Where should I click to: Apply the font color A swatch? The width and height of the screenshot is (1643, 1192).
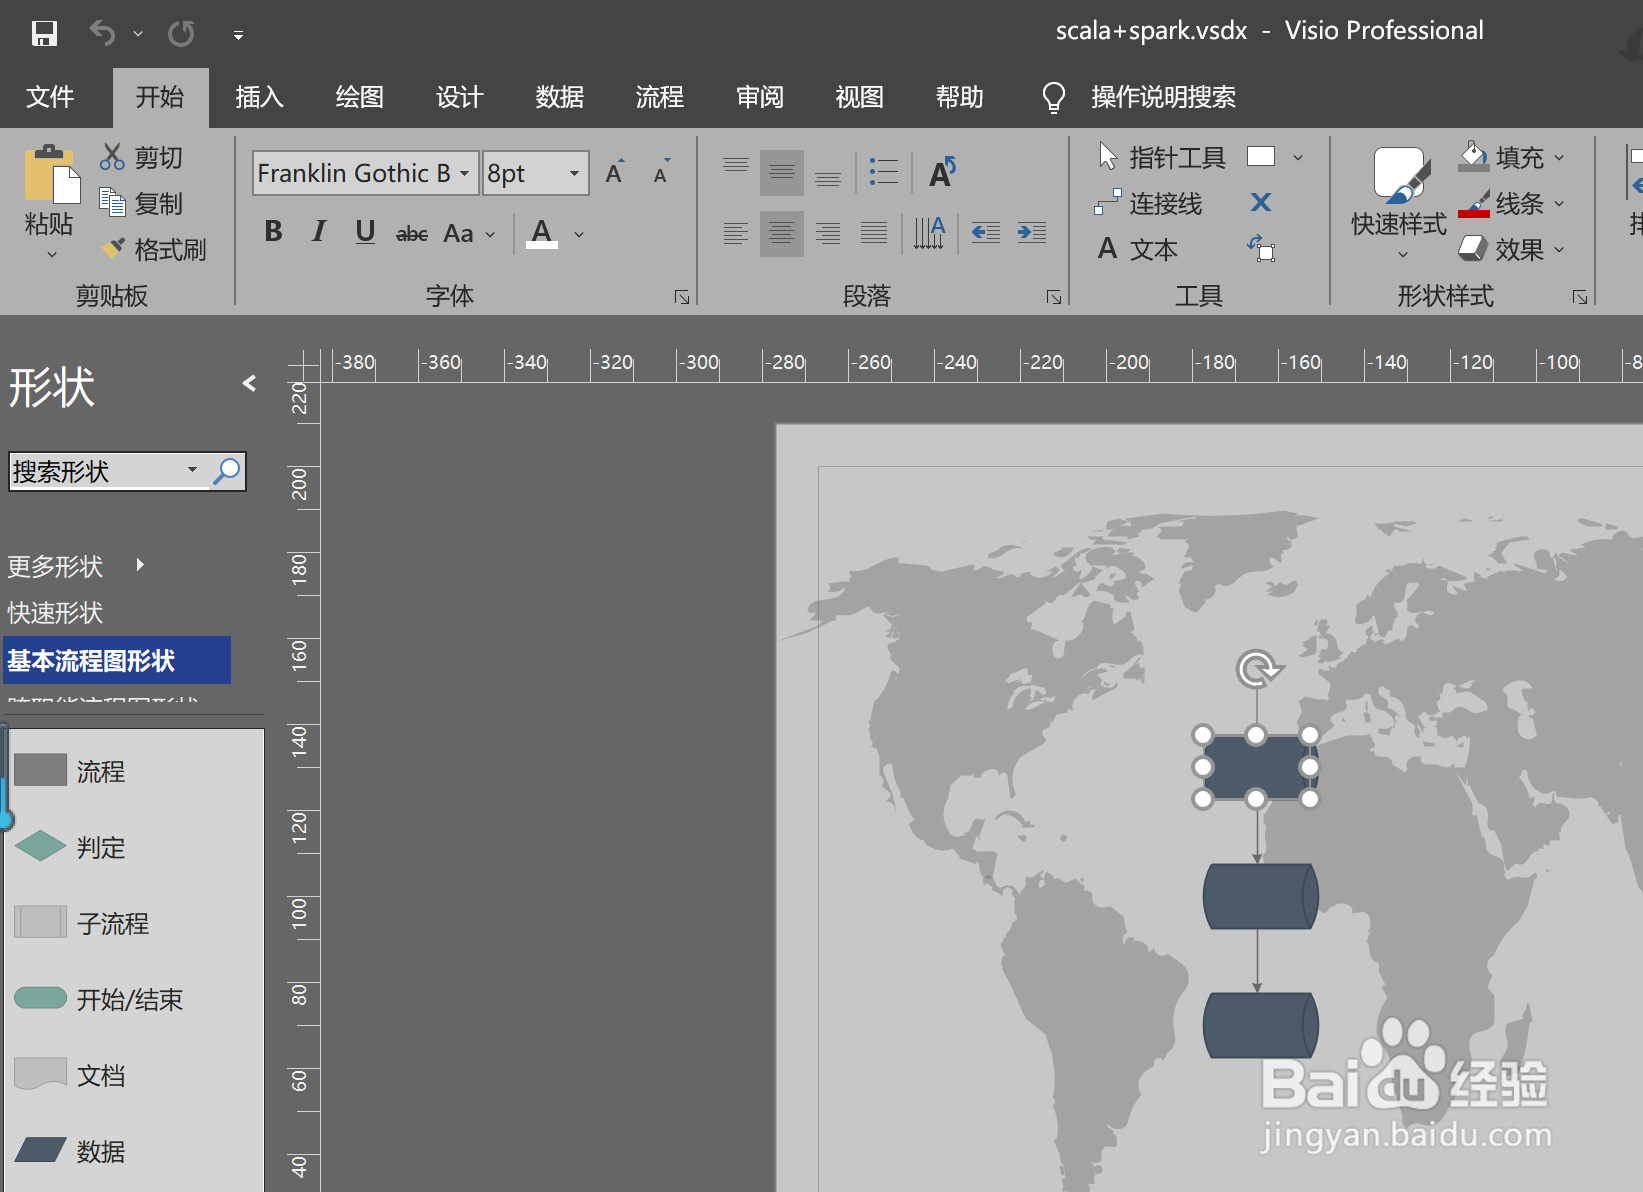pyautogui.click(x=542, y=233)
